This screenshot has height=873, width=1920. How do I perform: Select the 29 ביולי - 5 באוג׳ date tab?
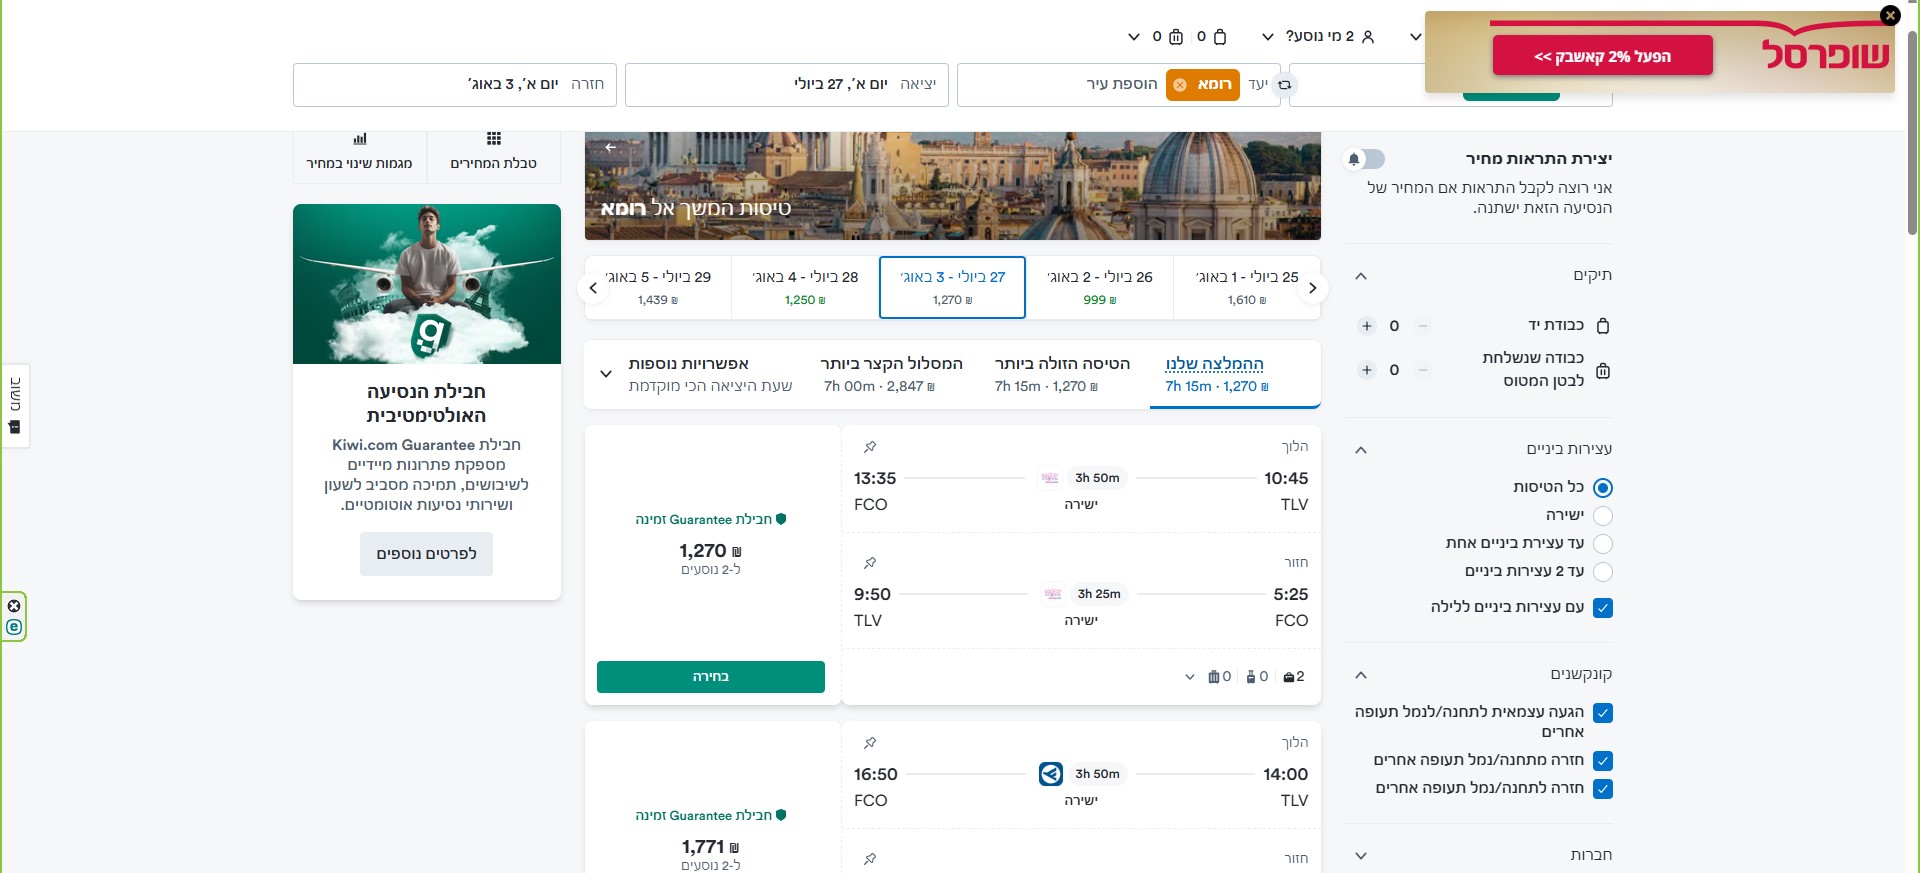(x=658, y=288)
